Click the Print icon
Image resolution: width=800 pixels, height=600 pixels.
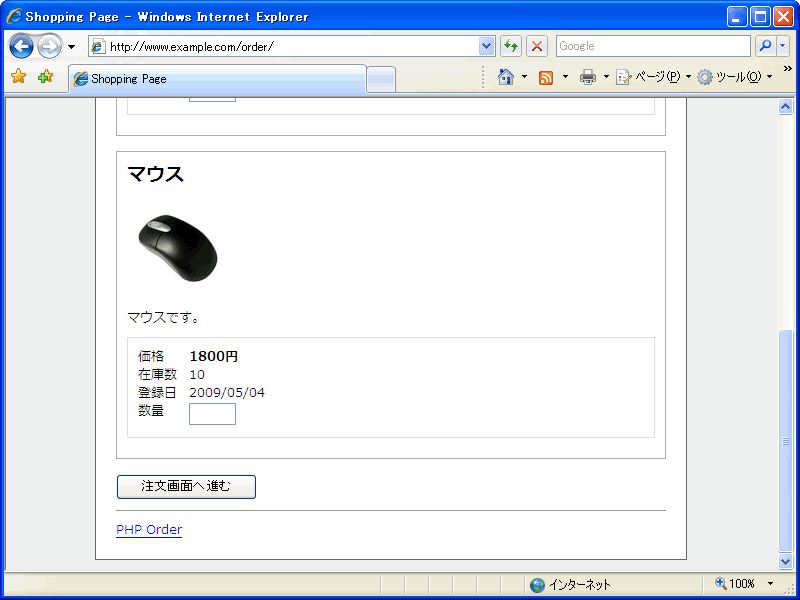click(x=588, y=77)
